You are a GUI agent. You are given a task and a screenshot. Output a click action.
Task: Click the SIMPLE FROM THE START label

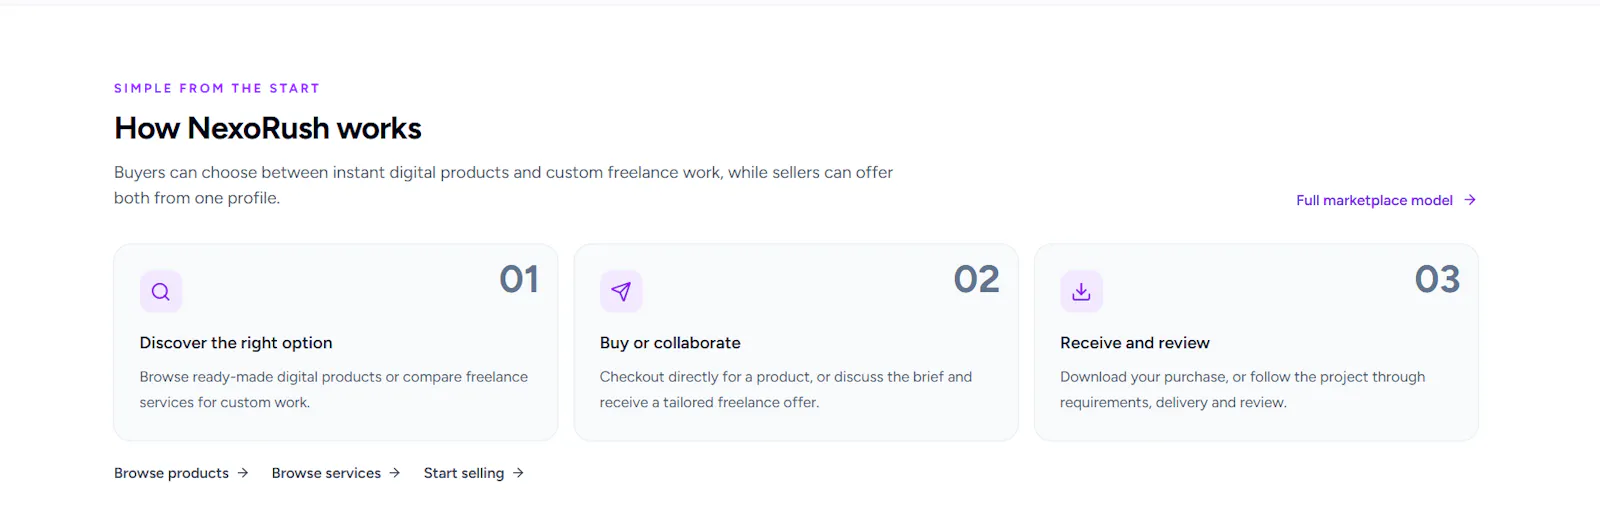point(217,88)
